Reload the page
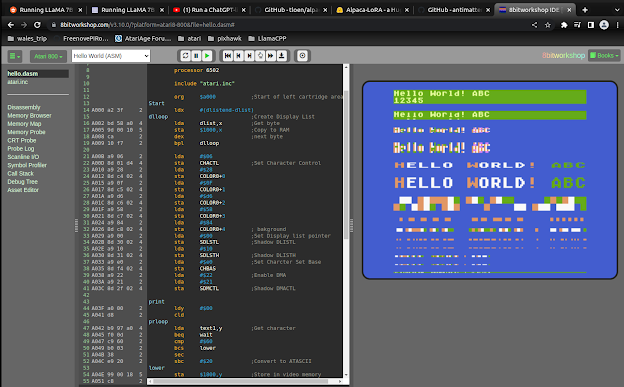 [37, 25]
